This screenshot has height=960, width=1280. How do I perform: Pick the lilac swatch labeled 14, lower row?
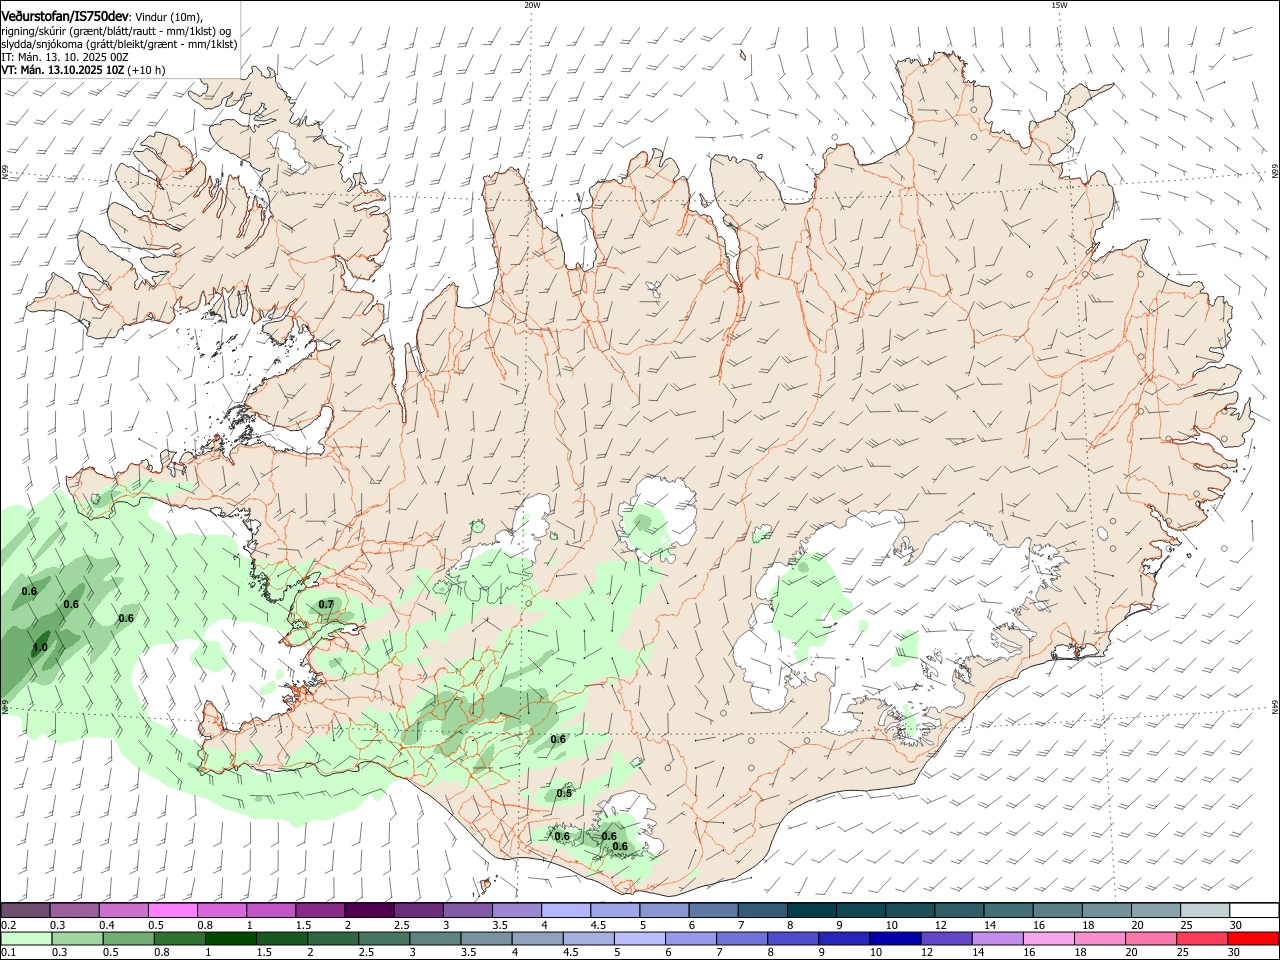tap(997, 939)
